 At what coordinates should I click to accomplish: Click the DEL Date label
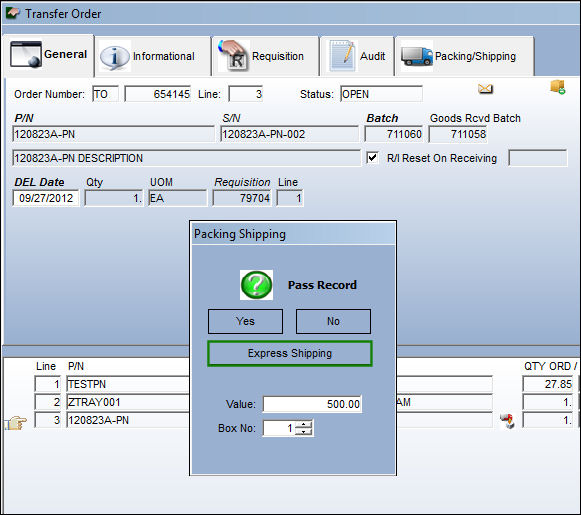[39, 182]
